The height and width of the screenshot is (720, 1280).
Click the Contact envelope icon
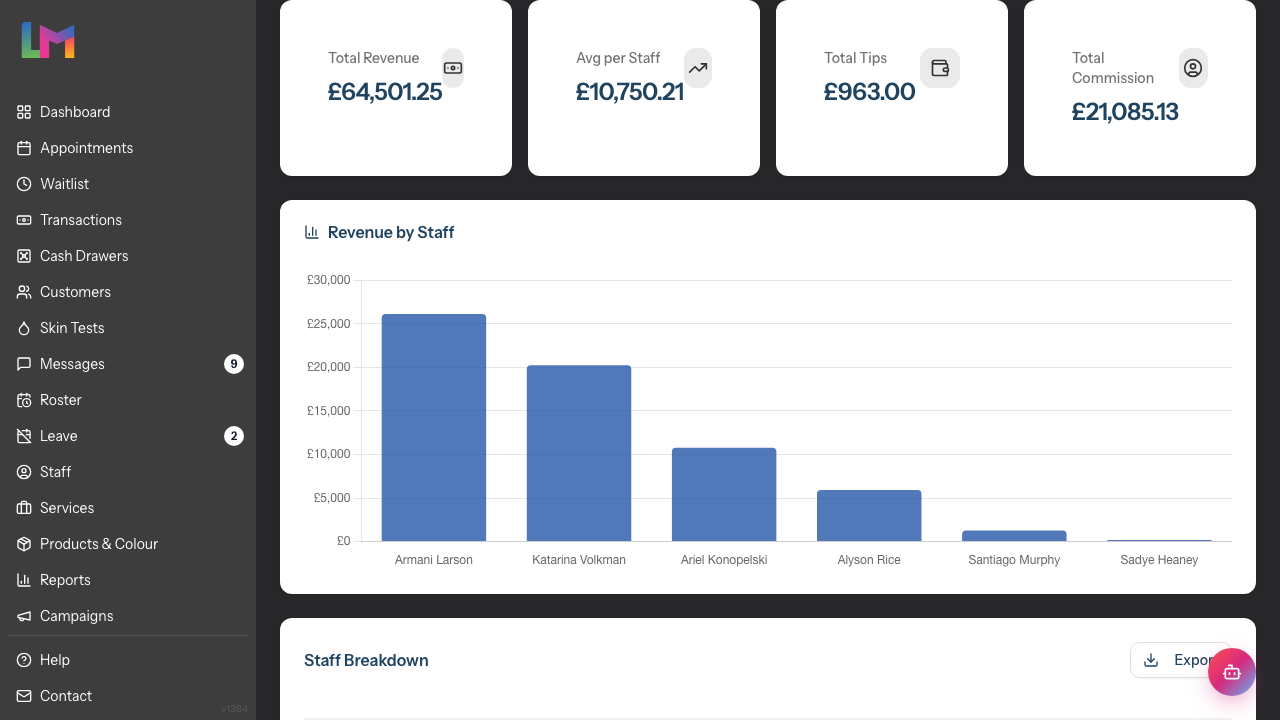pyautogui.click(x=24, y=696)
